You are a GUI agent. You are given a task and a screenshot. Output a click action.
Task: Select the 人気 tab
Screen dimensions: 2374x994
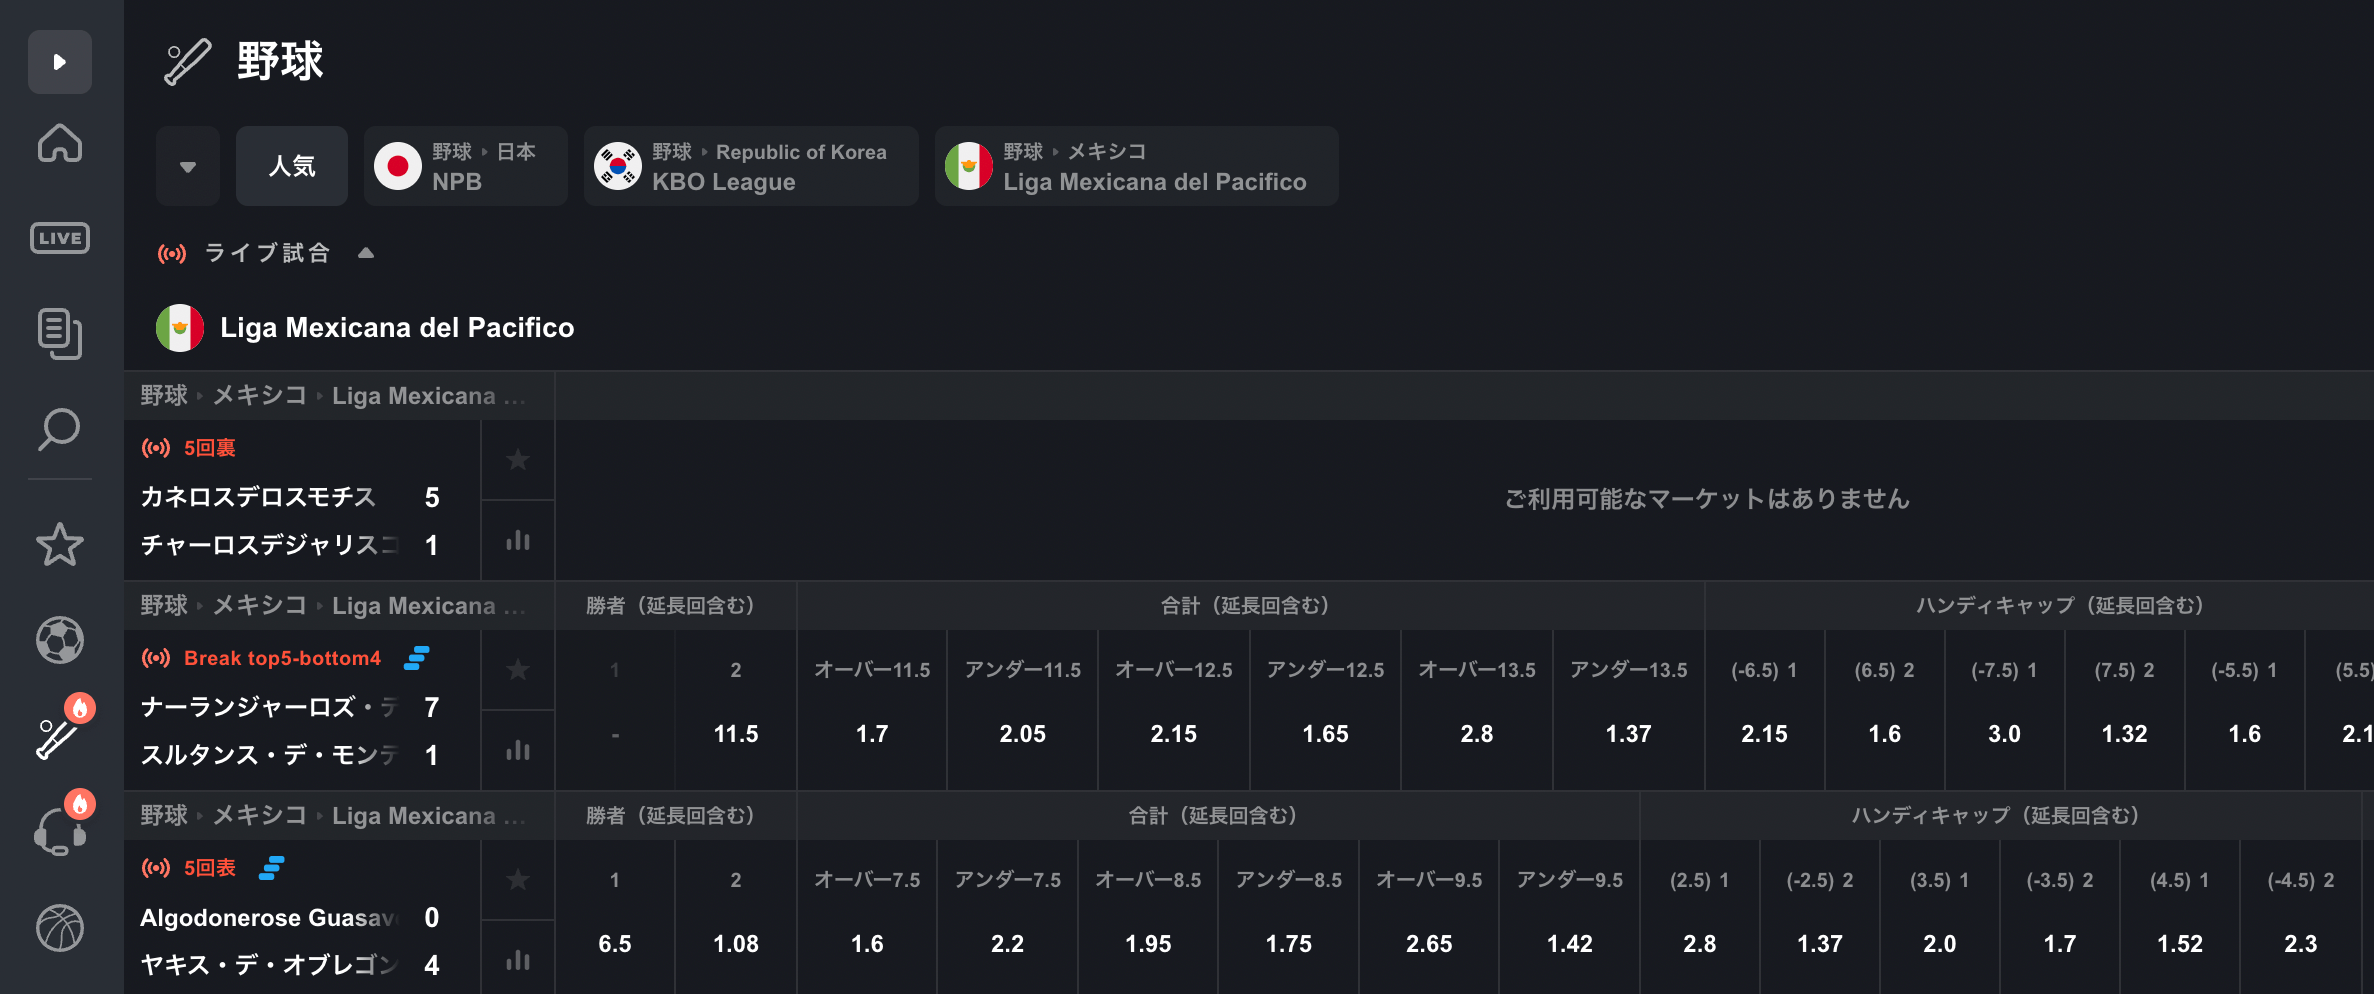[x=292, y=166]
